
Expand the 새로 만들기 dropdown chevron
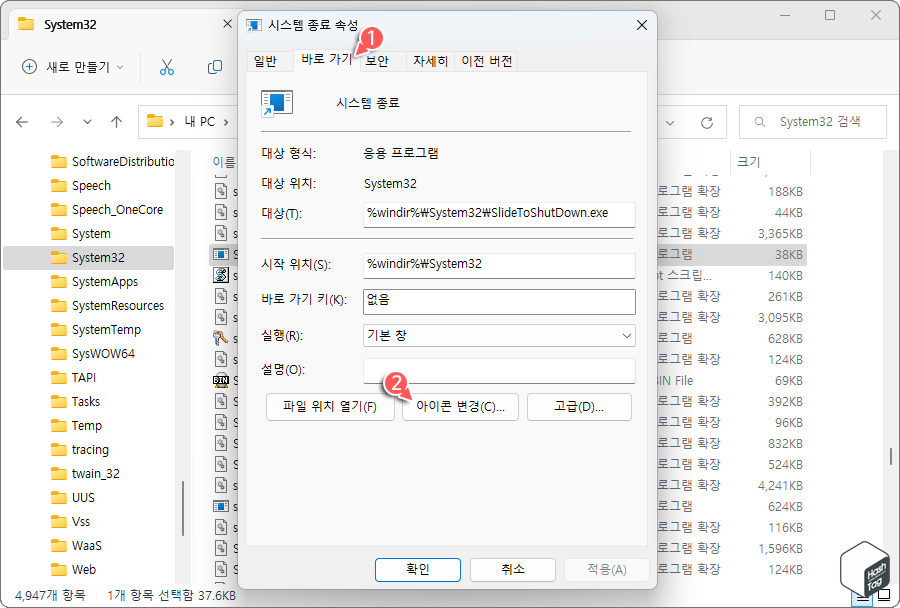(x=119, y=66)
